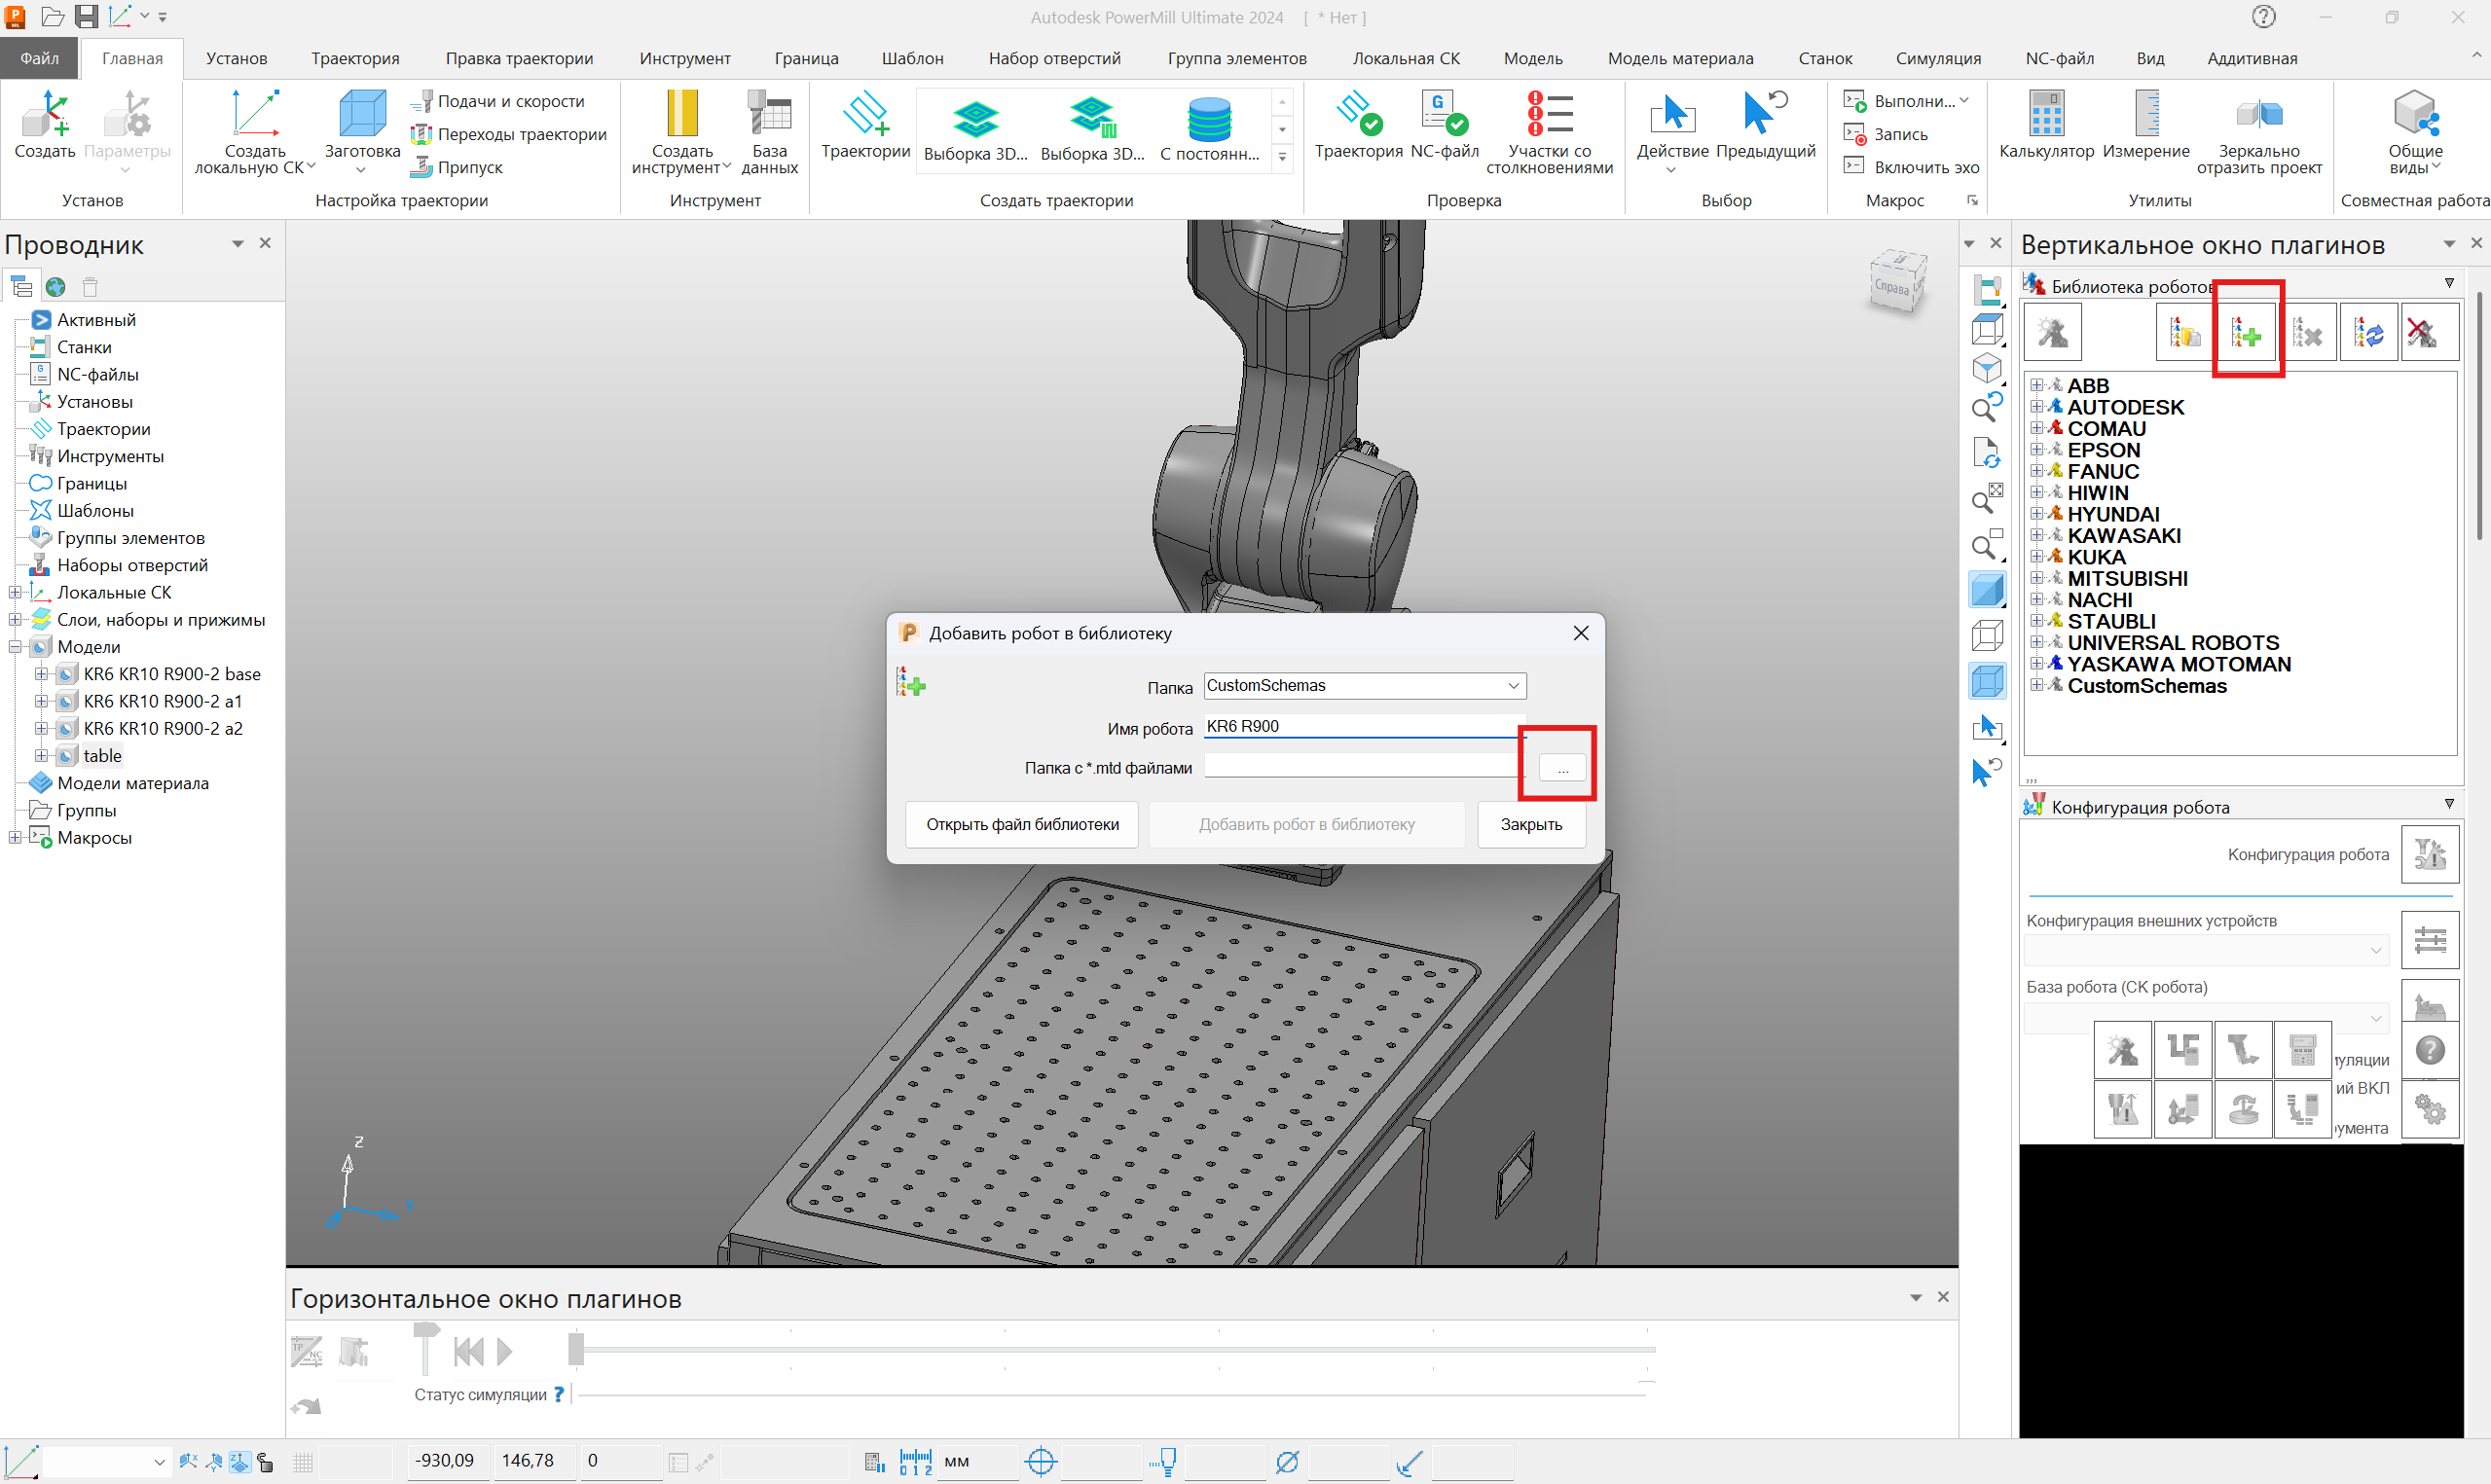Expand the FANUC robot library node
Screen dimensions: 2491x1484
[2036, 470]
